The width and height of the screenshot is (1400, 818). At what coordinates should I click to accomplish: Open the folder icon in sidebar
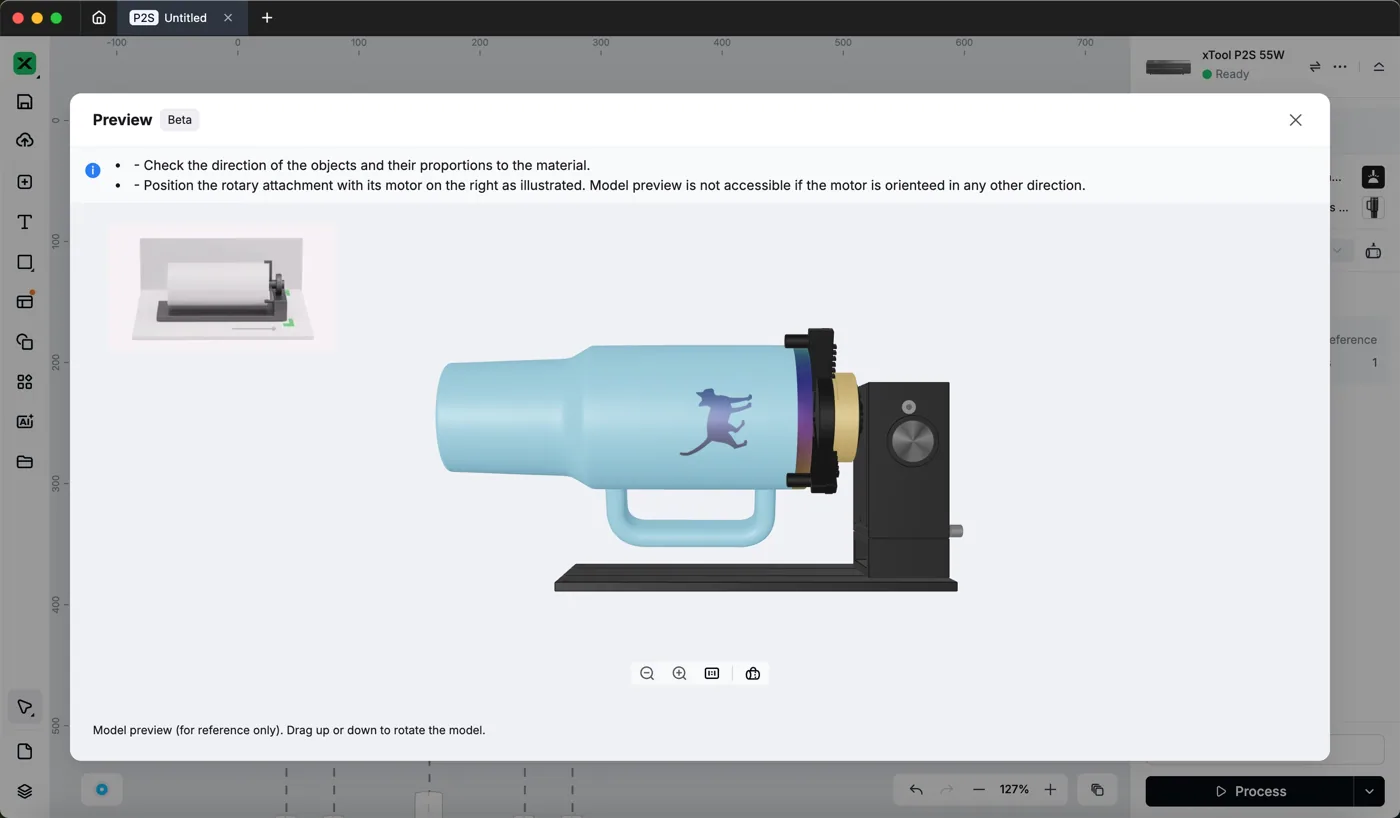25,462
